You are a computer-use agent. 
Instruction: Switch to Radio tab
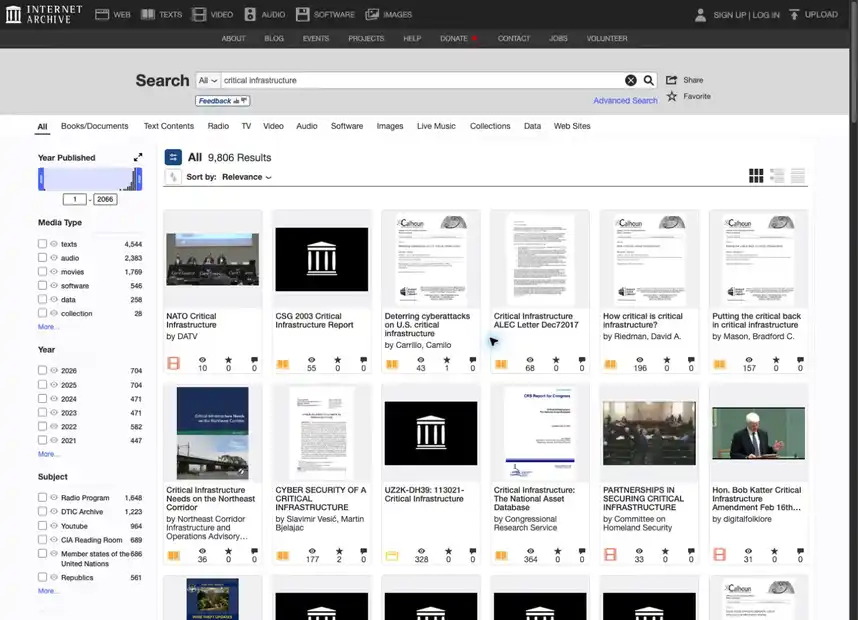tap(218, 126)
